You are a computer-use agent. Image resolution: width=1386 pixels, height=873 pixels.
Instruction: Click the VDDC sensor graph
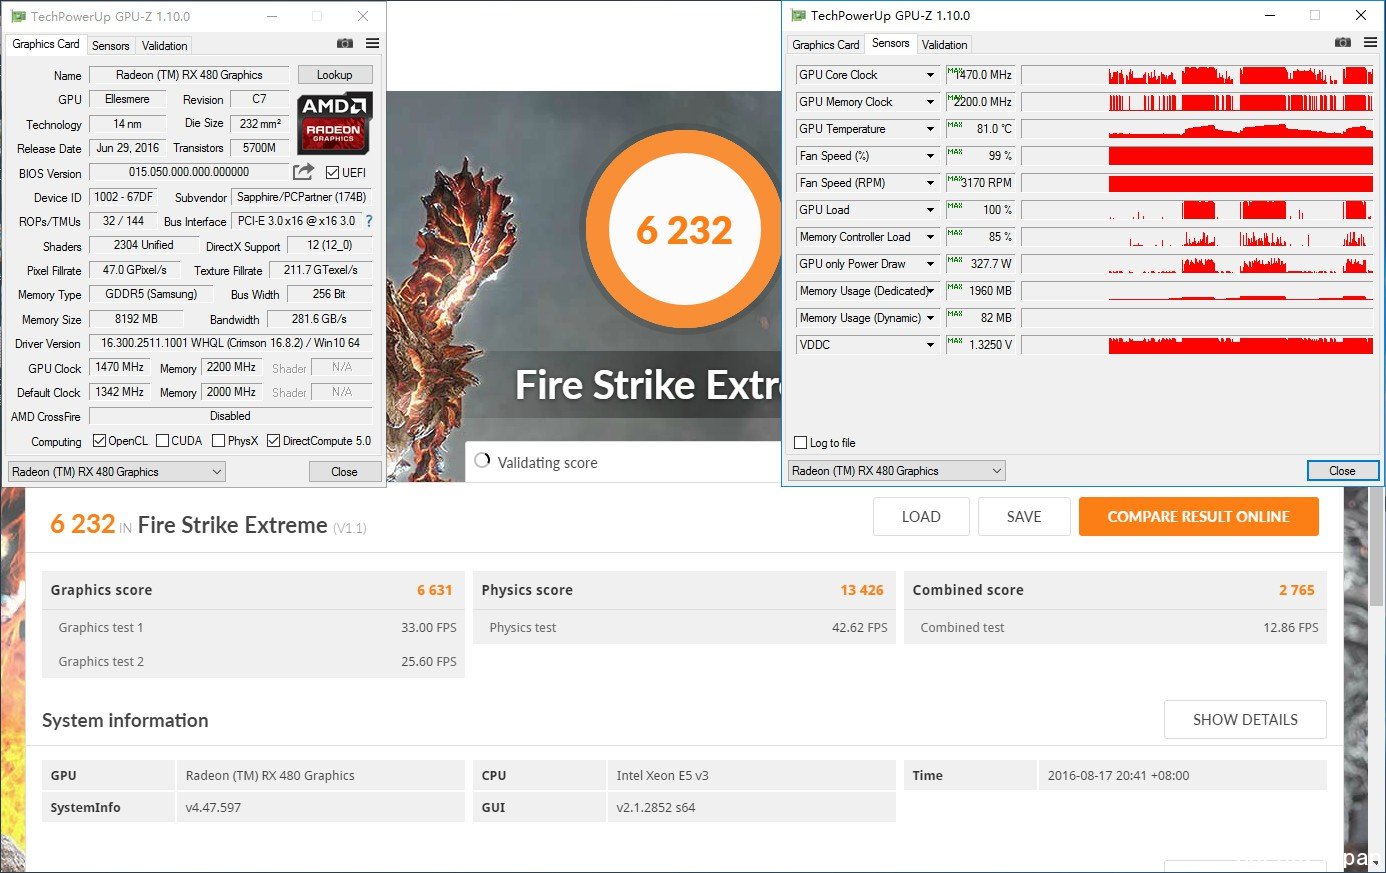[1198, 345]
